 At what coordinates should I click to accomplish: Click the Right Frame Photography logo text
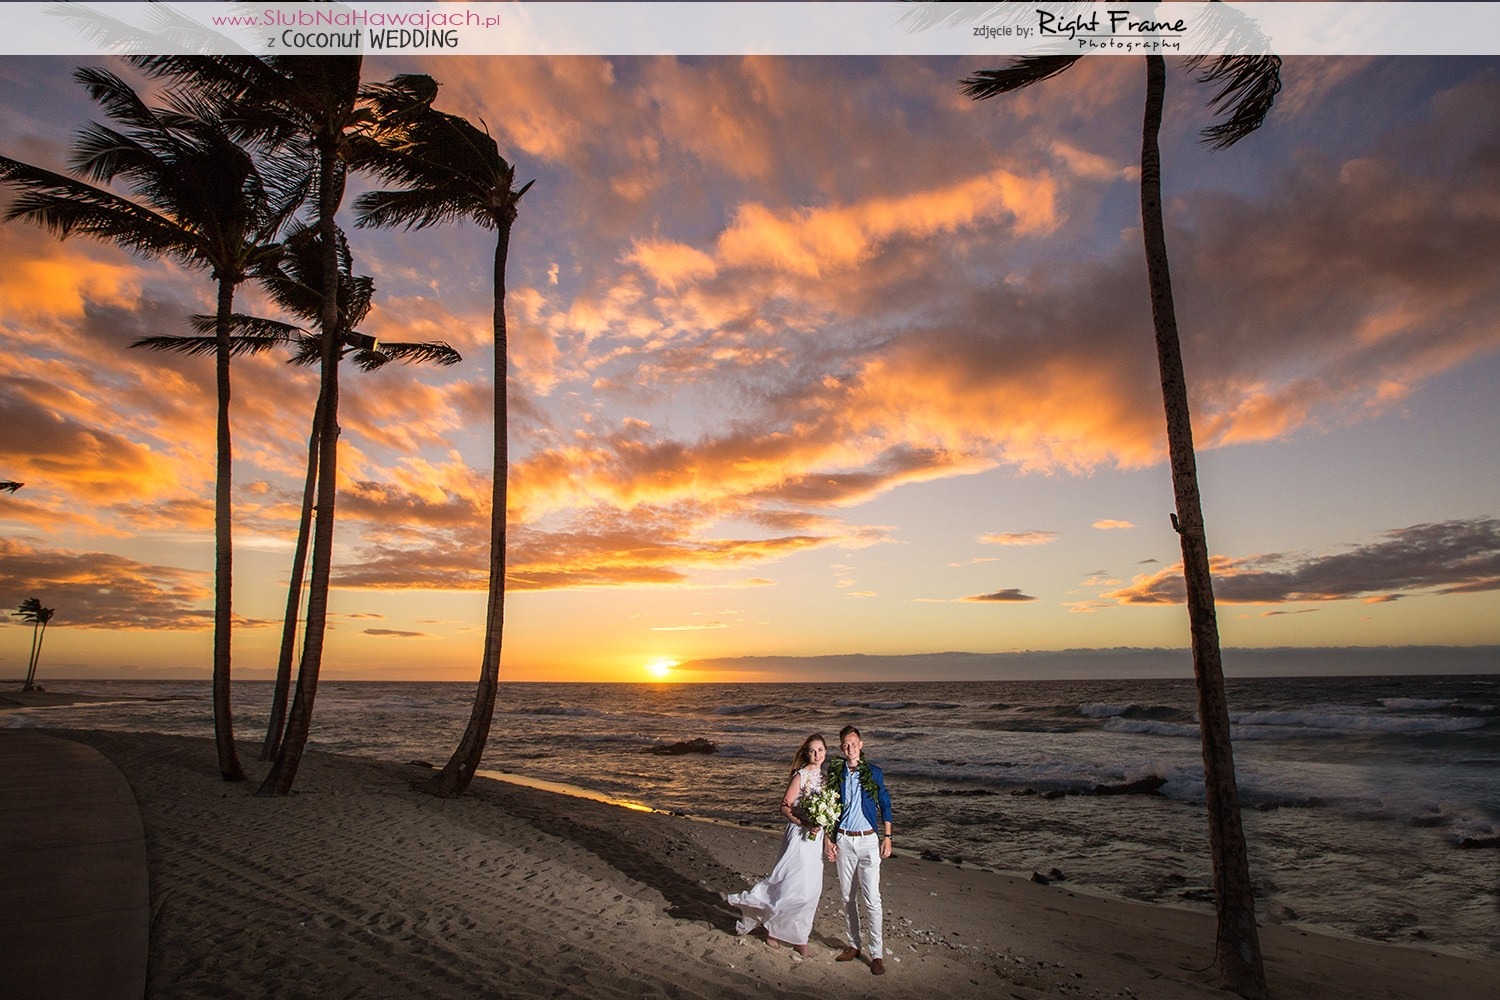pyautogui.click(x=1111, y=29)
